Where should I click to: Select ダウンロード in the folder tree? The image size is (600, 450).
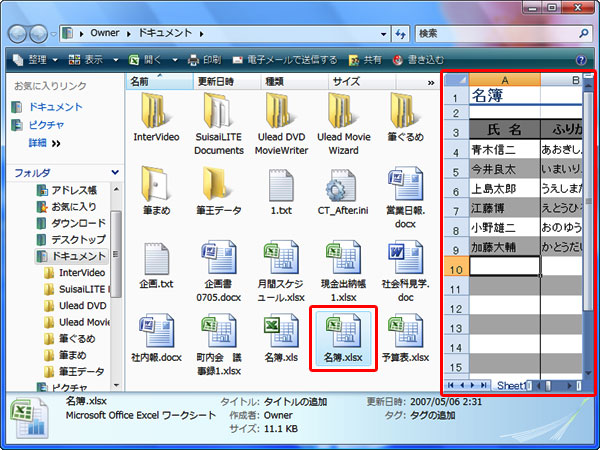(x=71, y=223)
